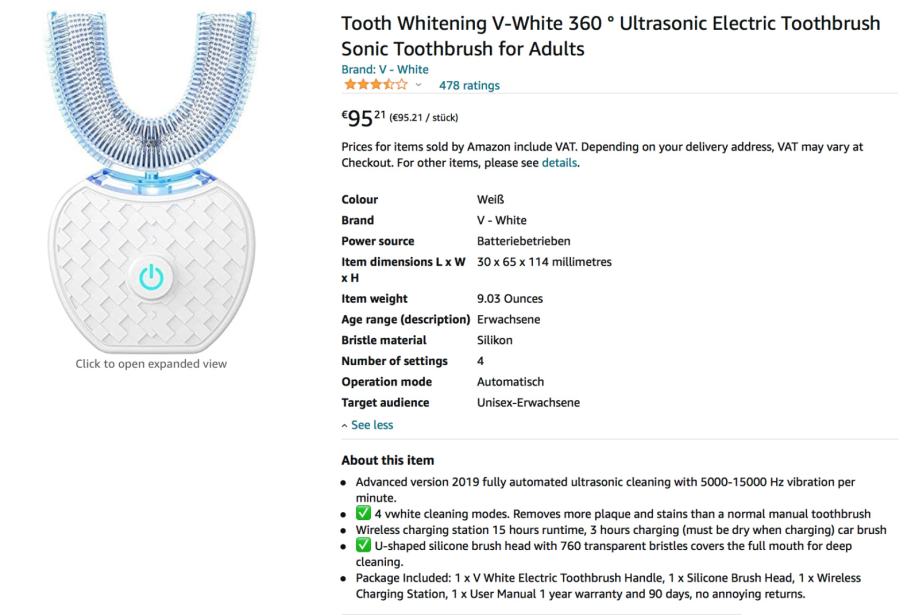Click the "Click to open expanded view" caption
The image size is (919, 615).
point(151,364)
